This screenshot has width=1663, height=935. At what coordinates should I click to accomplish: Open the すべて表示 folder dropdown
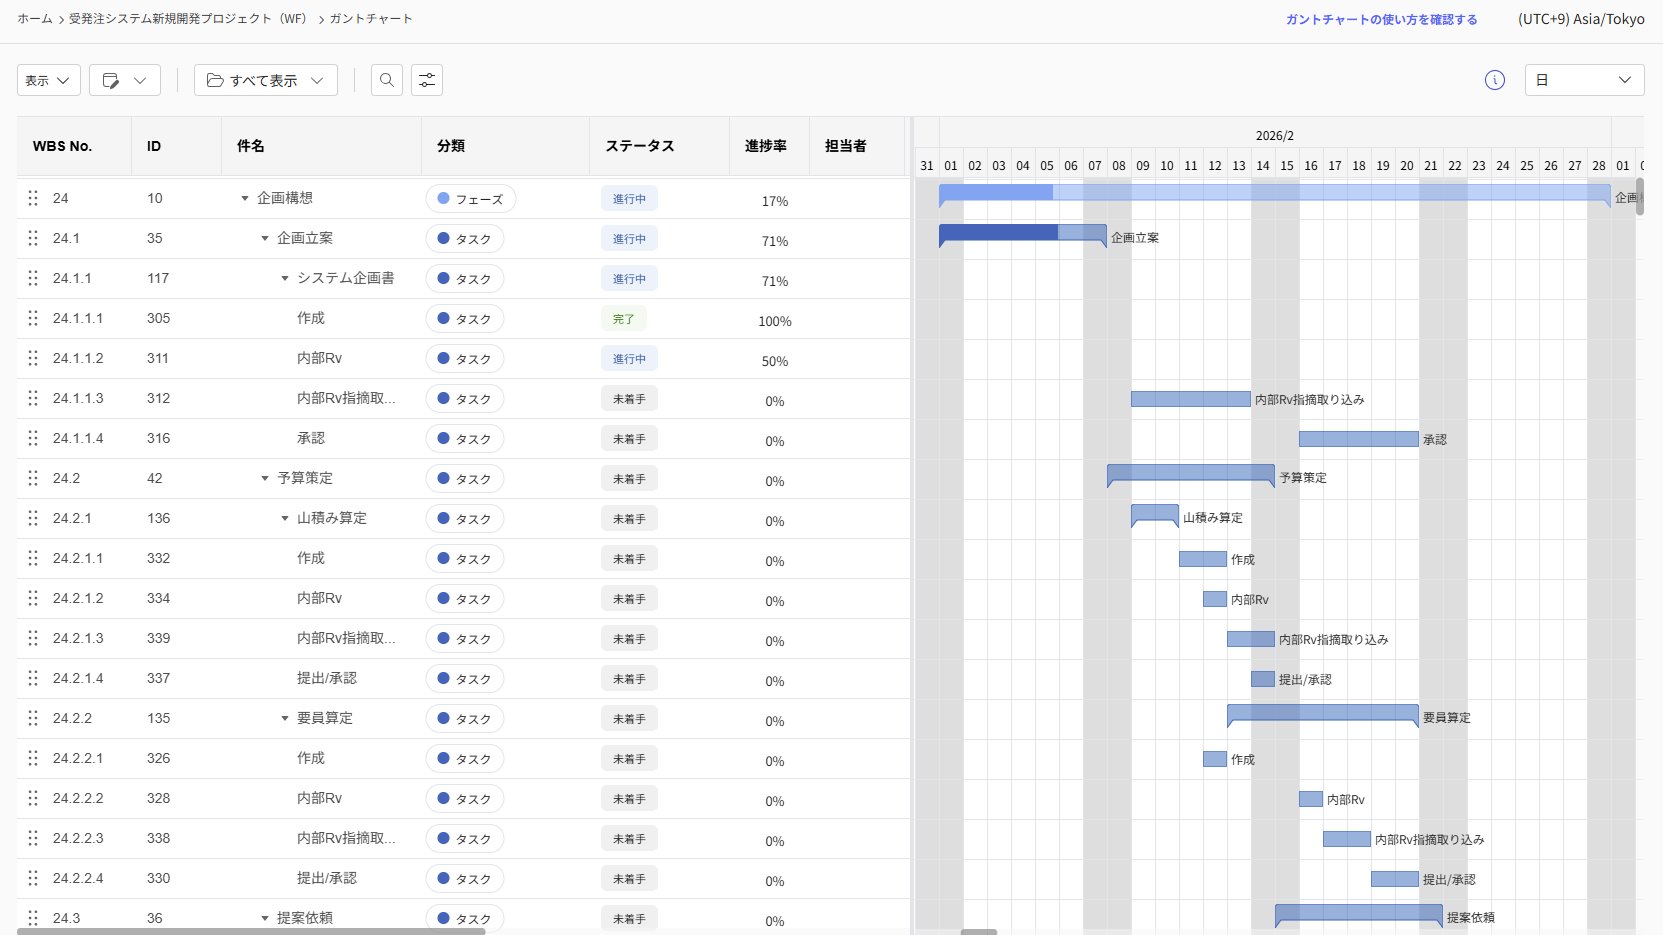[x=265, y=80]
